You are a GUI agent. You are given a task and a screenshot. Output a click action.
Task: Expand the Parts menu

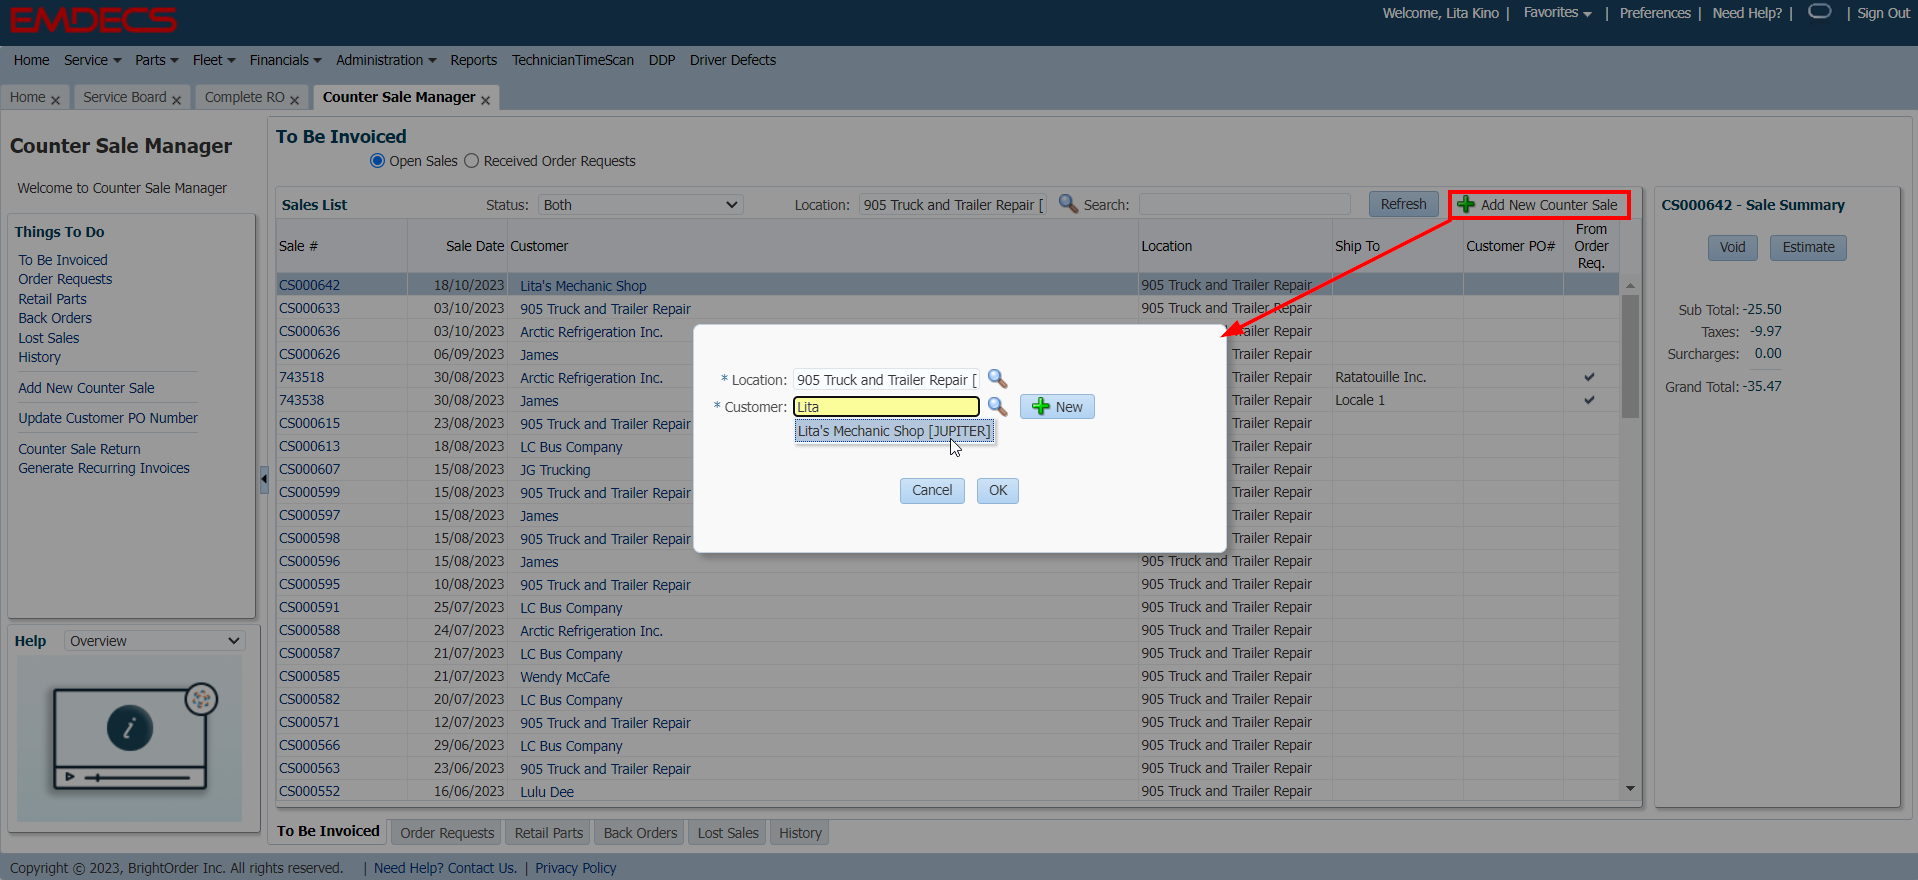(x=156, y=60)
